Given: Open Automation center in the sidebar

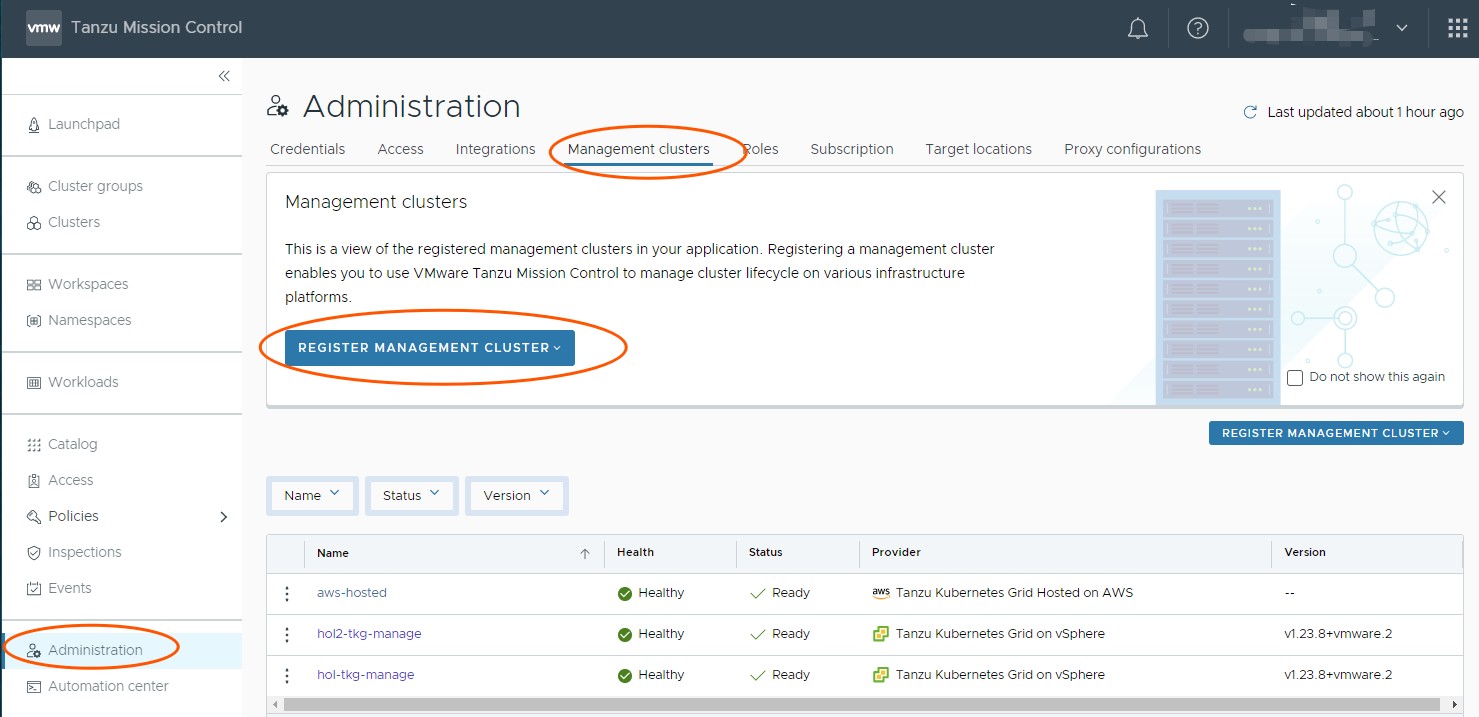Looking at the screenshot, I should 108,686.
